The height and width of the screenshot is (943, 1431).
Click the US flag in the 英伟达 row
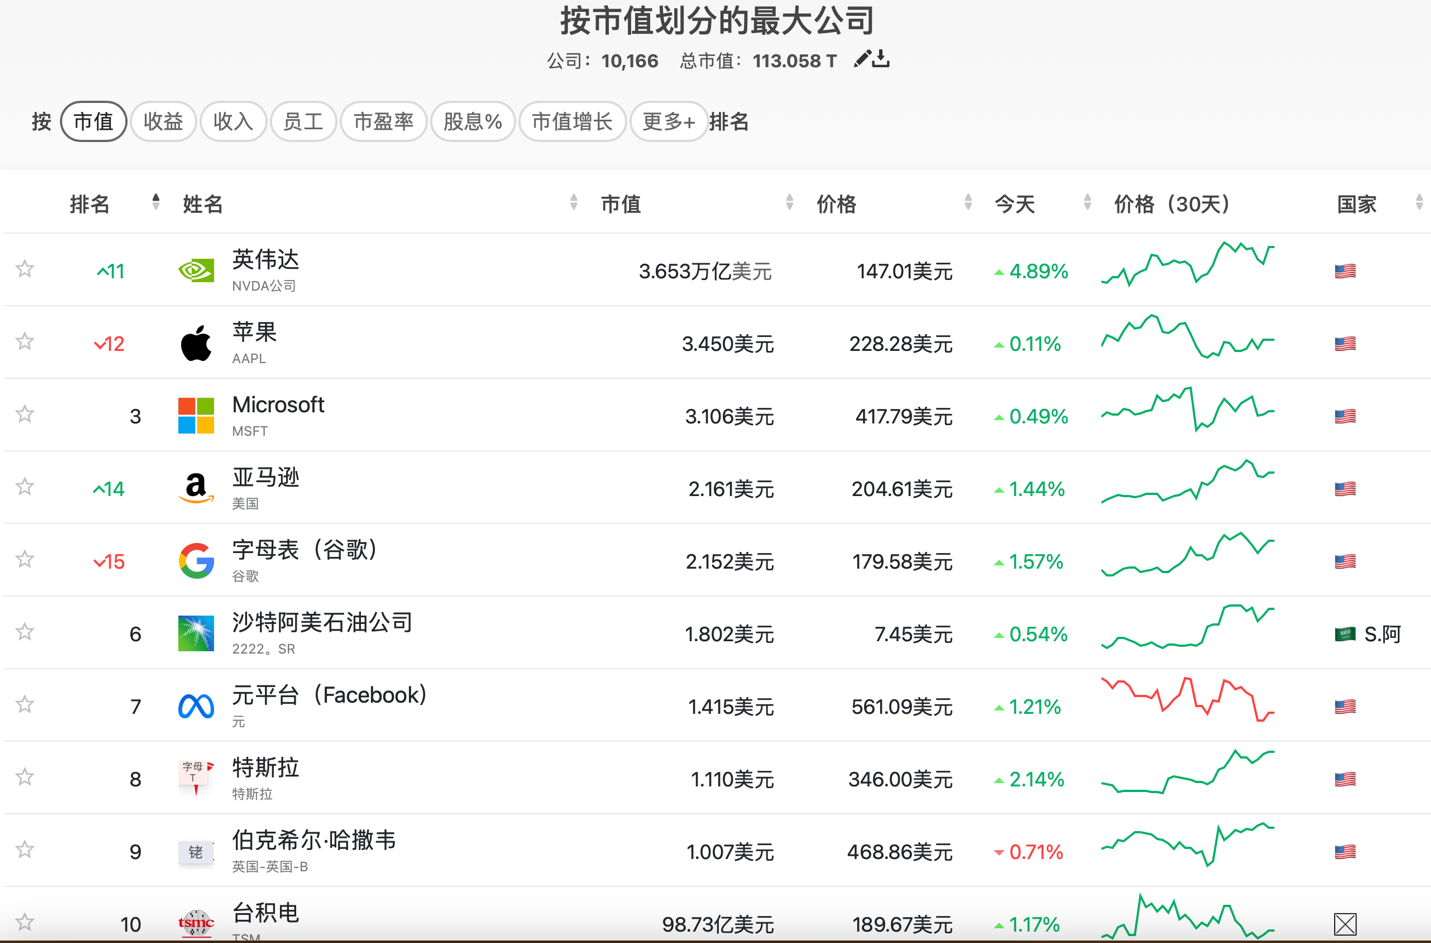coord(1345,271)
